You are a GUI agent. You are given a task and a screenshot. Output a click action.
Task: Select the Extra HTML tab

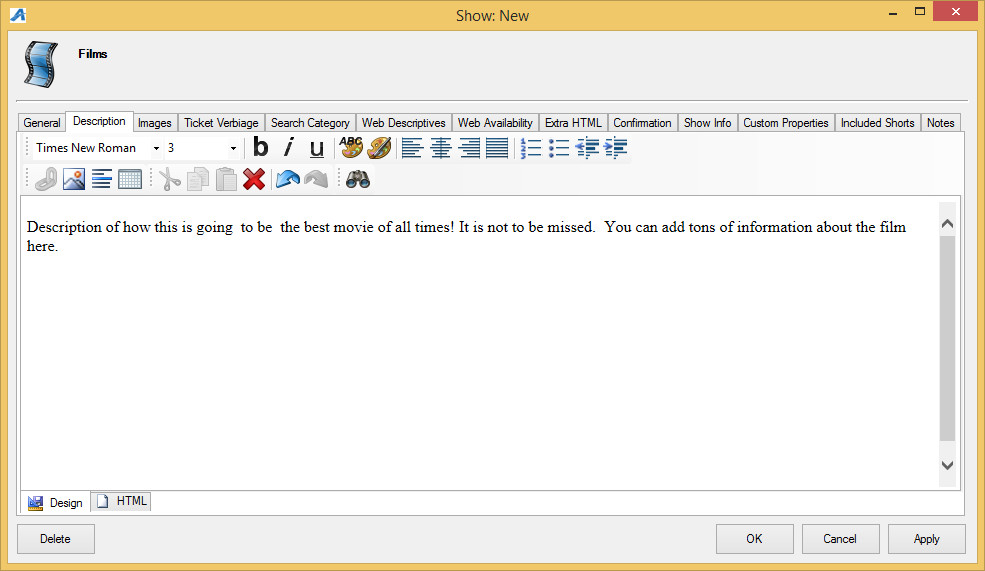pyautogui.click(x=573, y=122)
